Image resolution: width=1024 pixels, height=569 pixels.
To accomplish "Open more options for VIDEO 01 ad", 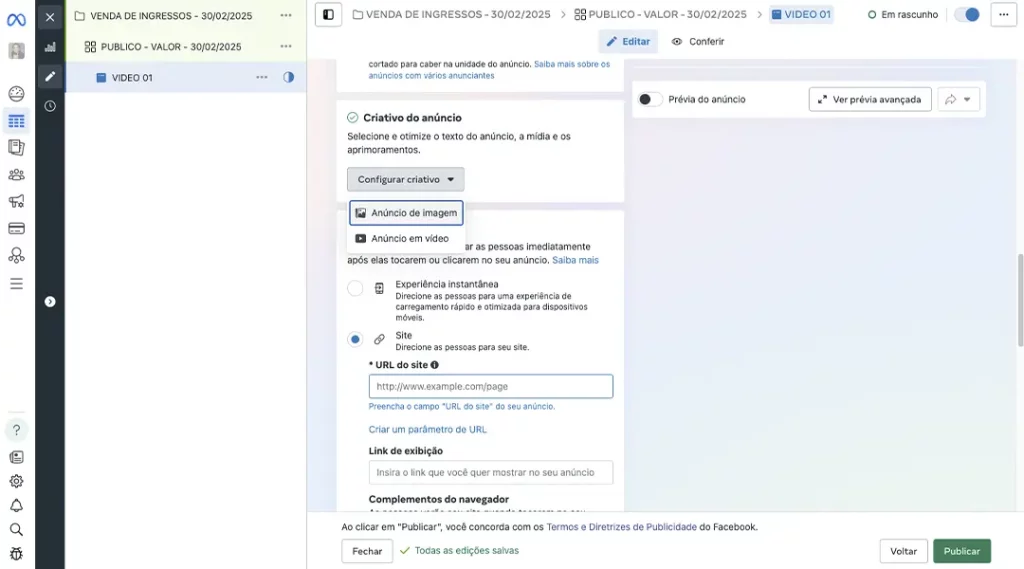I will point(262,77).
